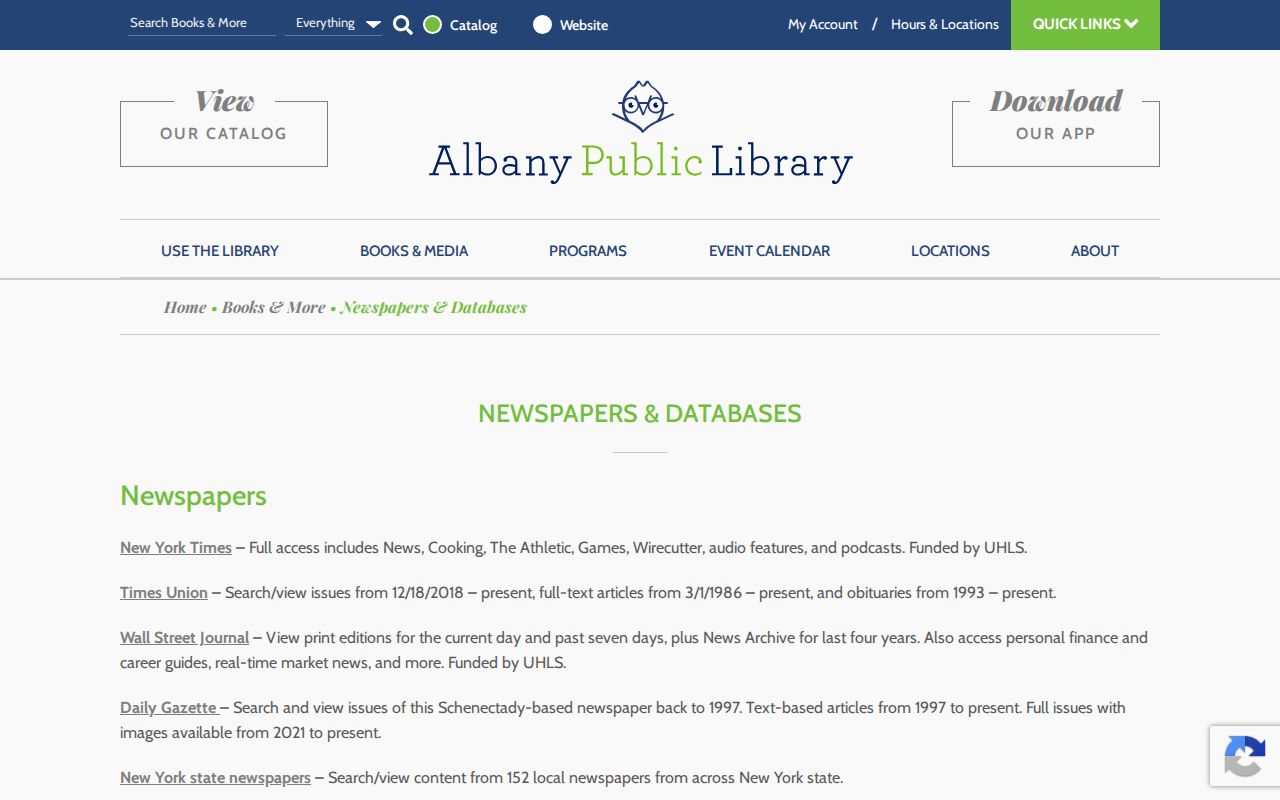Click the reCAPTCHA badge icon
The height and width of the screenshot is (800, 1280).
[1244, 756]
